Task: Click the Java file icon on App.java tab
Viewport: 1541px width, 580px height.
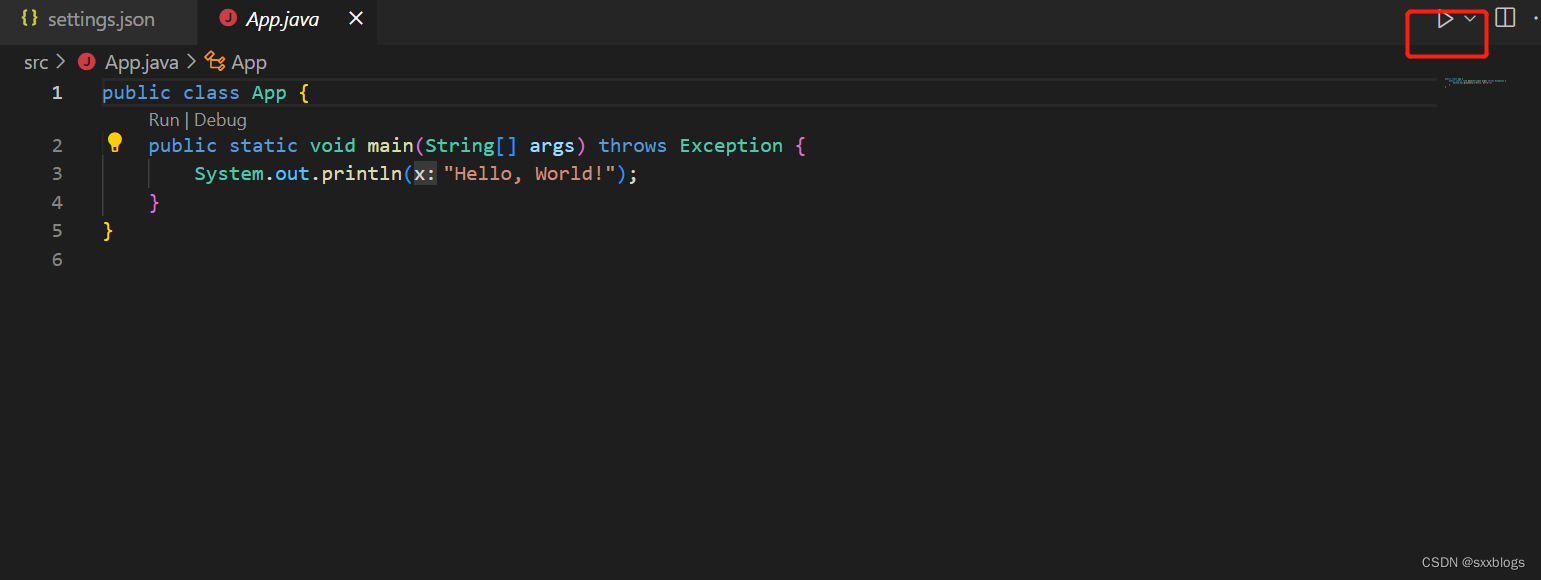Action: coord(227,18)
